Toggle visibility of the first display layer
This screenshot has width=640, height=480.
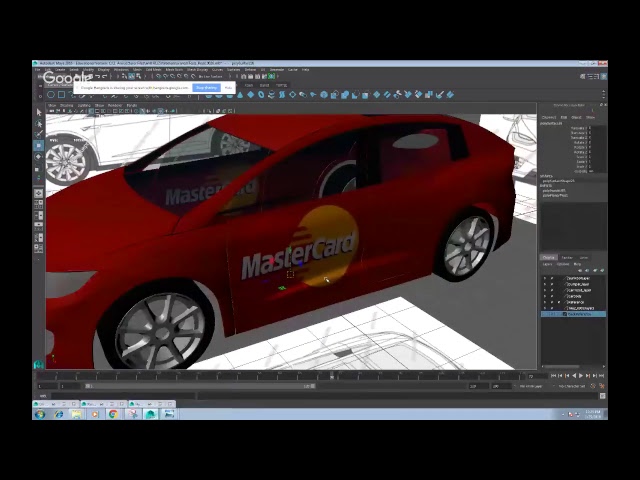point(544,278)
